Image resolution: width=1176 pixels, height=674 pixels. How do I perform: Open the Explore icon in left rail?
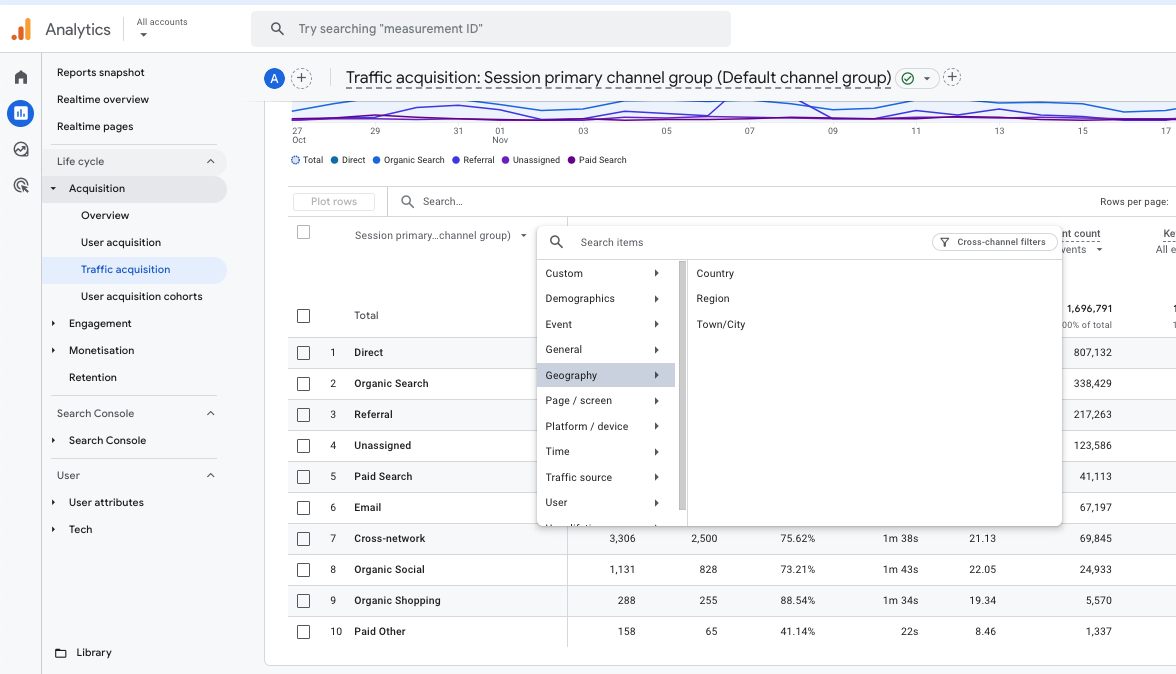point(21,149)
